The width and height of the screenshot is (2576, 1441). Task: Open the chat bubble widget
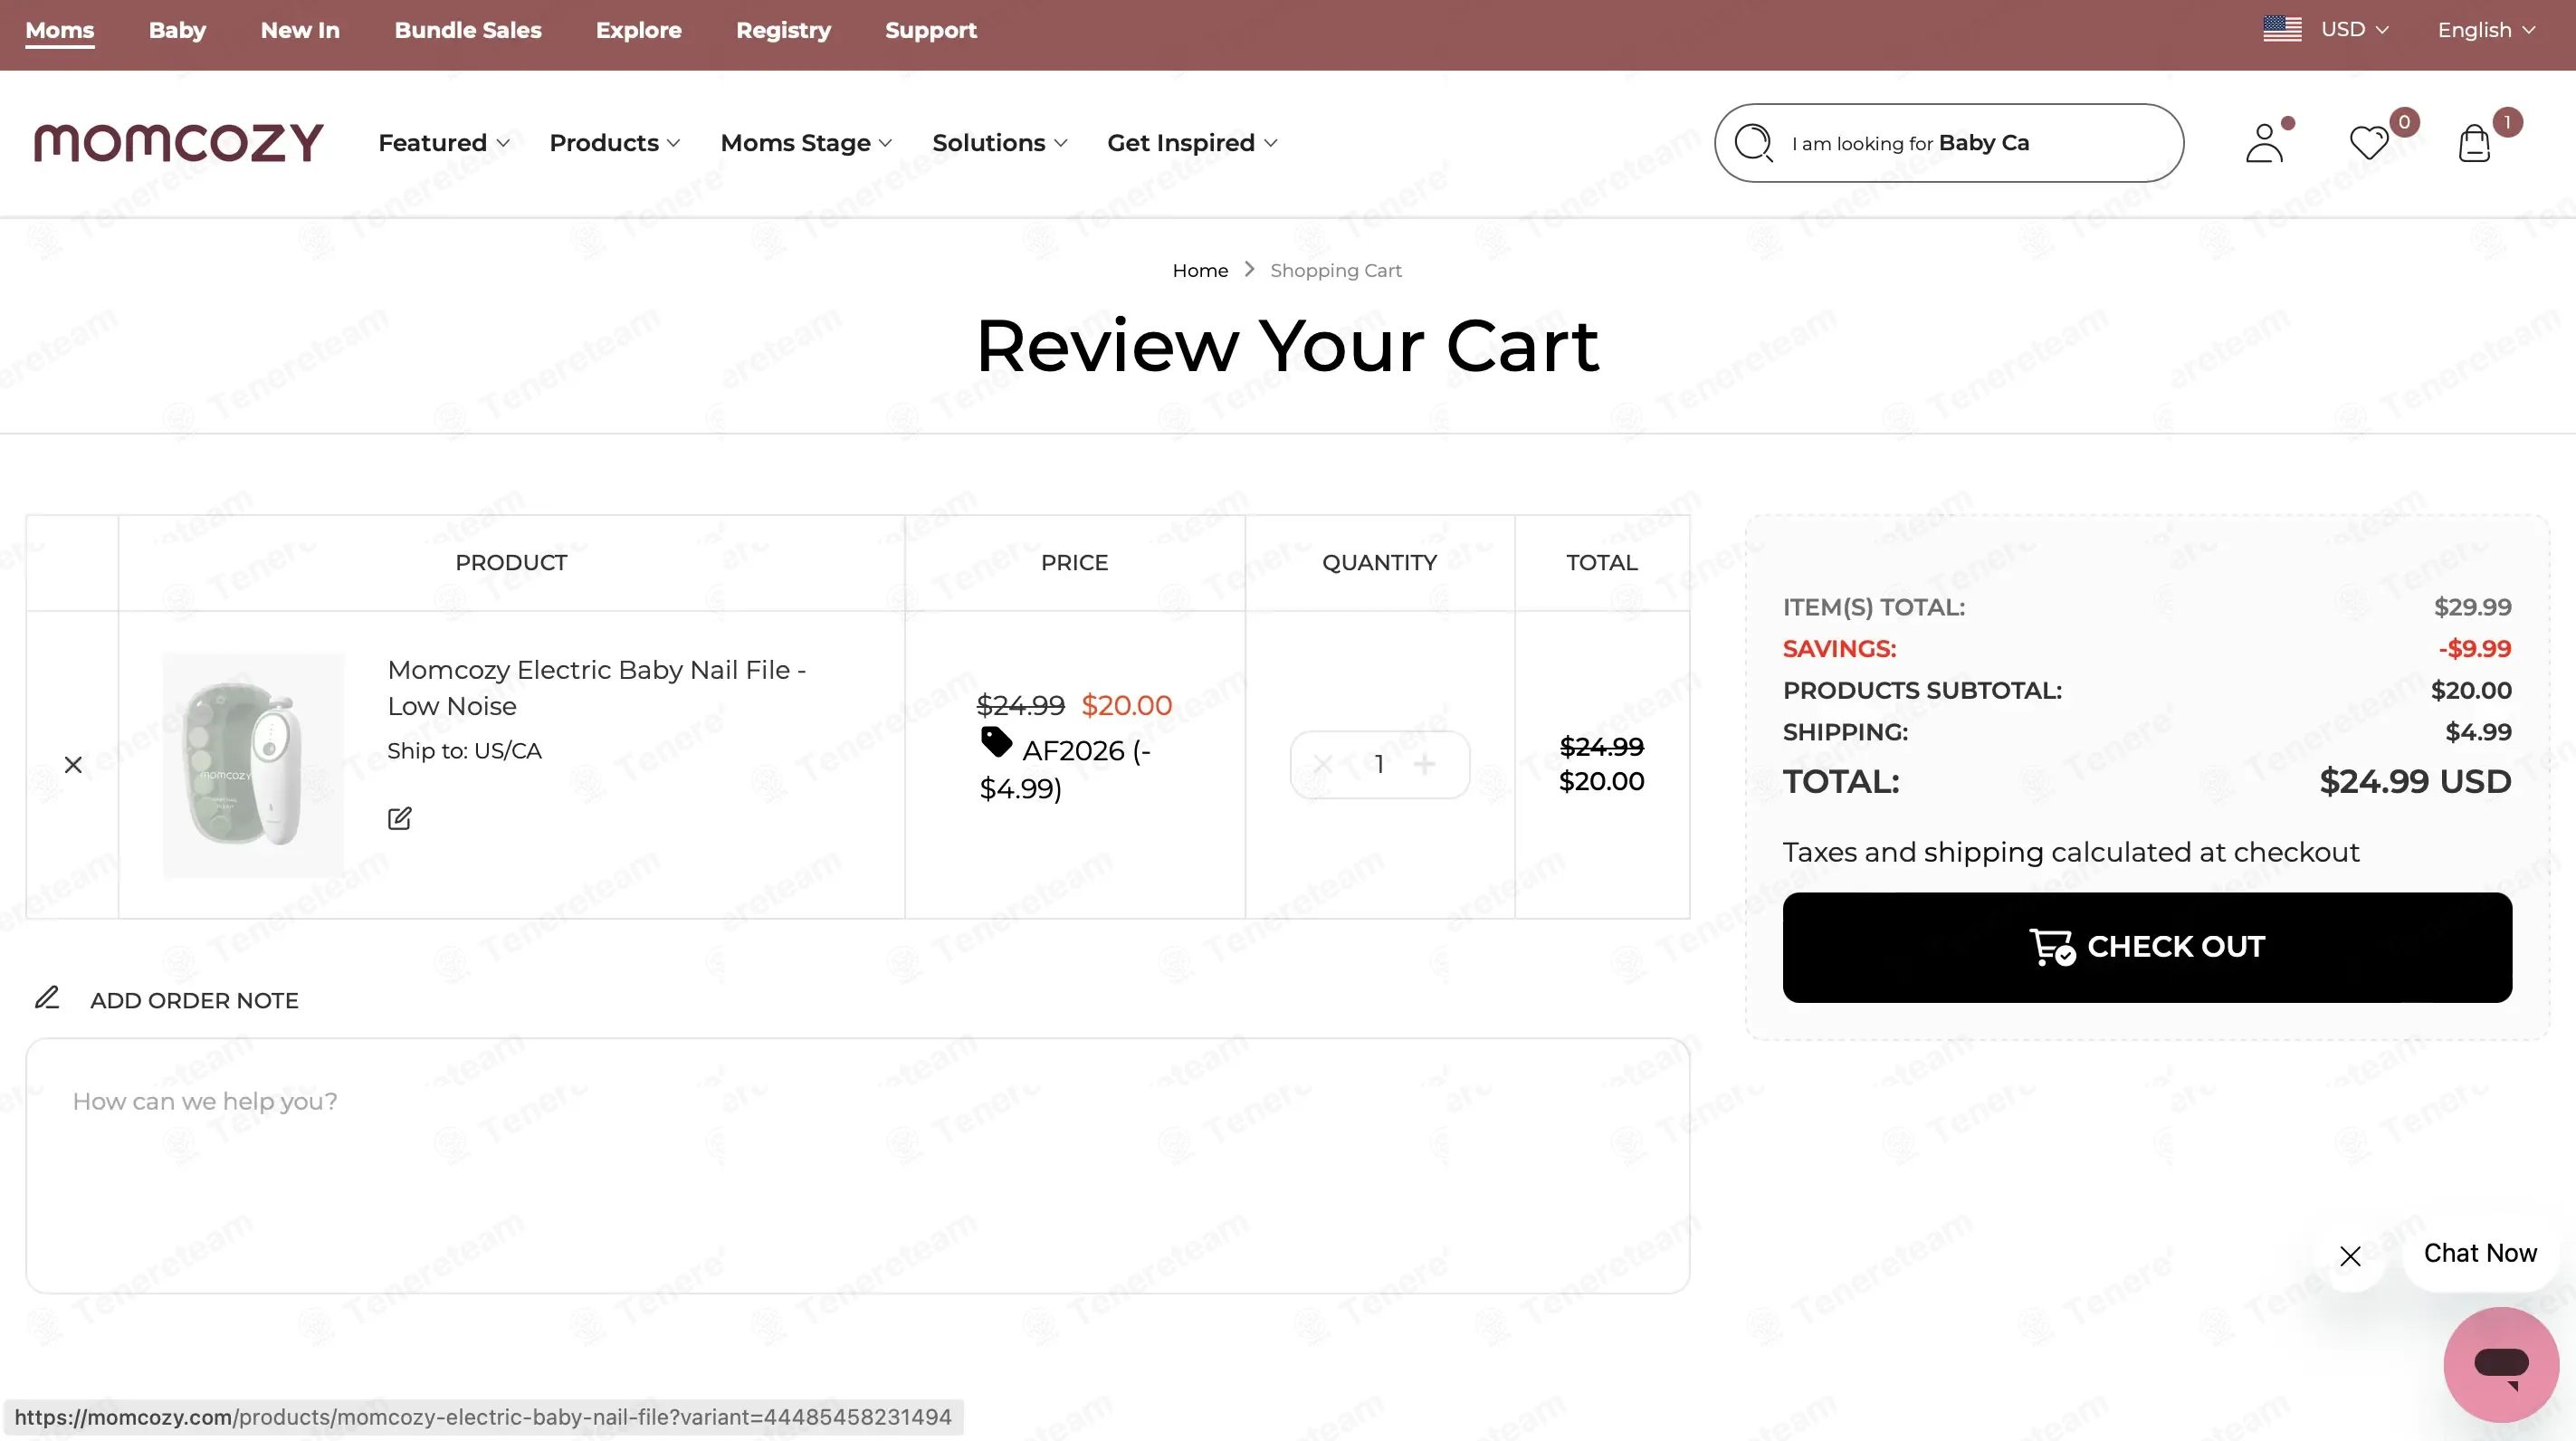[x=2501, y=1364]
